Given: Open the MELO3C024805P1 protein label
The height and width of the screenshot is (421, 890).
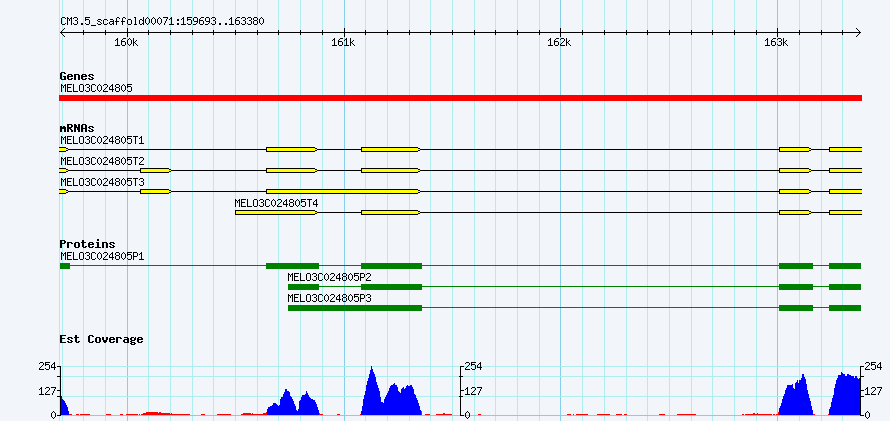Looking at the screenshot, I should [x=102, y=256].
